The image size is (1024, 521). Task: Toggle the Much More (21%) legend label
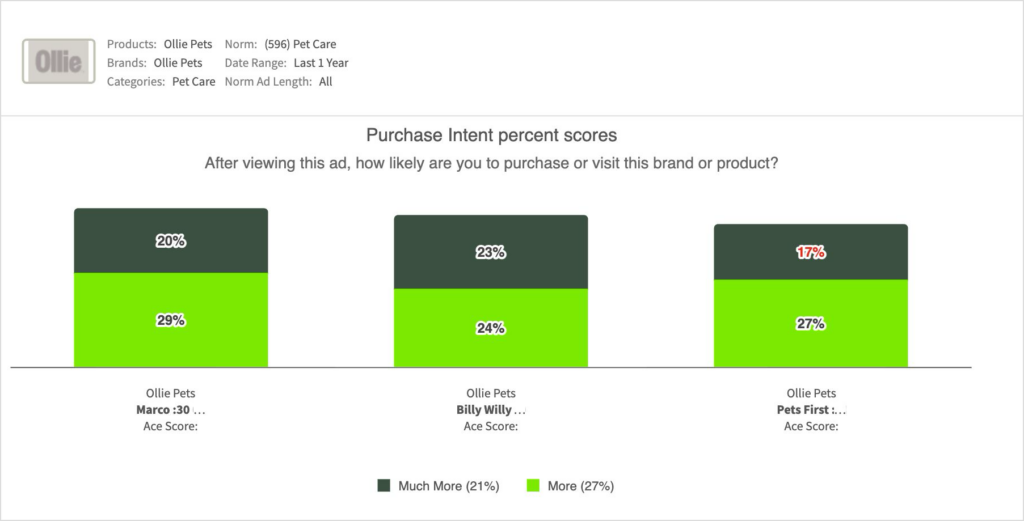click(448, 486)
